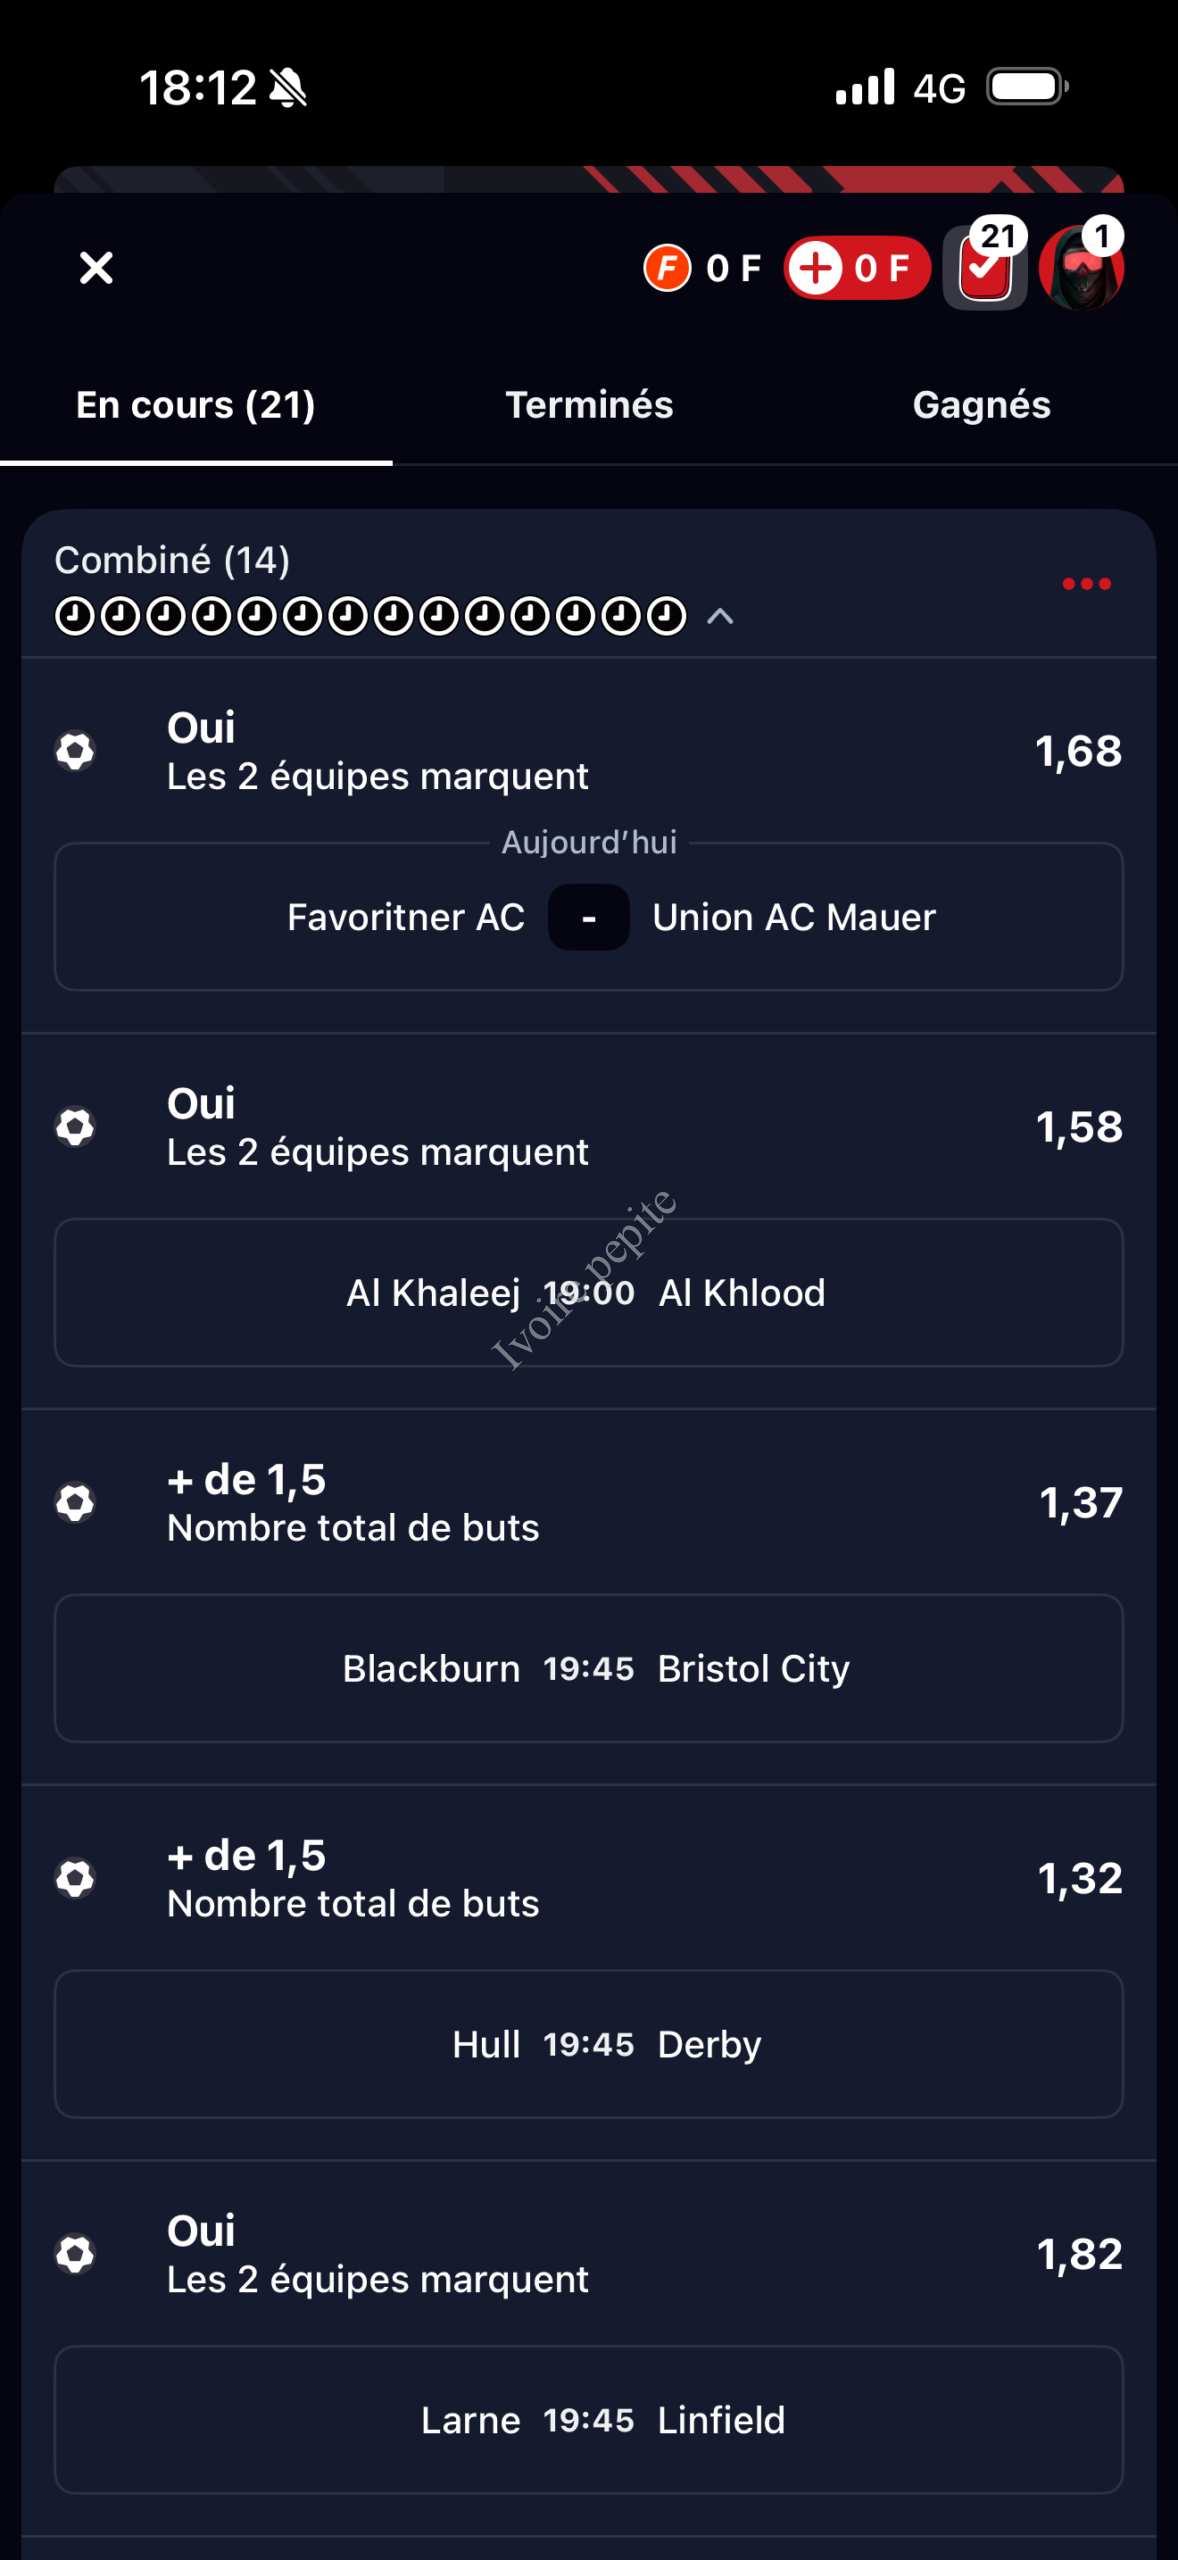Open the Hull vs Derby match card
The image size is (1178, 2560).
[x=589, y=2045]
